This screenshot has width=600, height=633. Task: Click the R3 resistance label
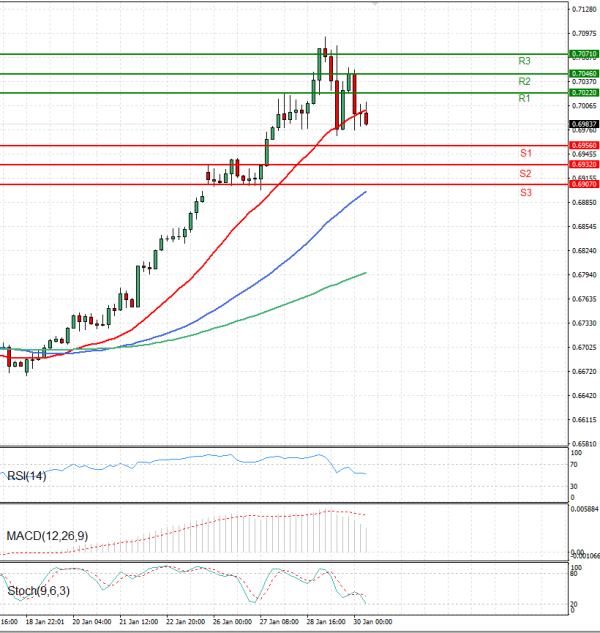(523, 61)
